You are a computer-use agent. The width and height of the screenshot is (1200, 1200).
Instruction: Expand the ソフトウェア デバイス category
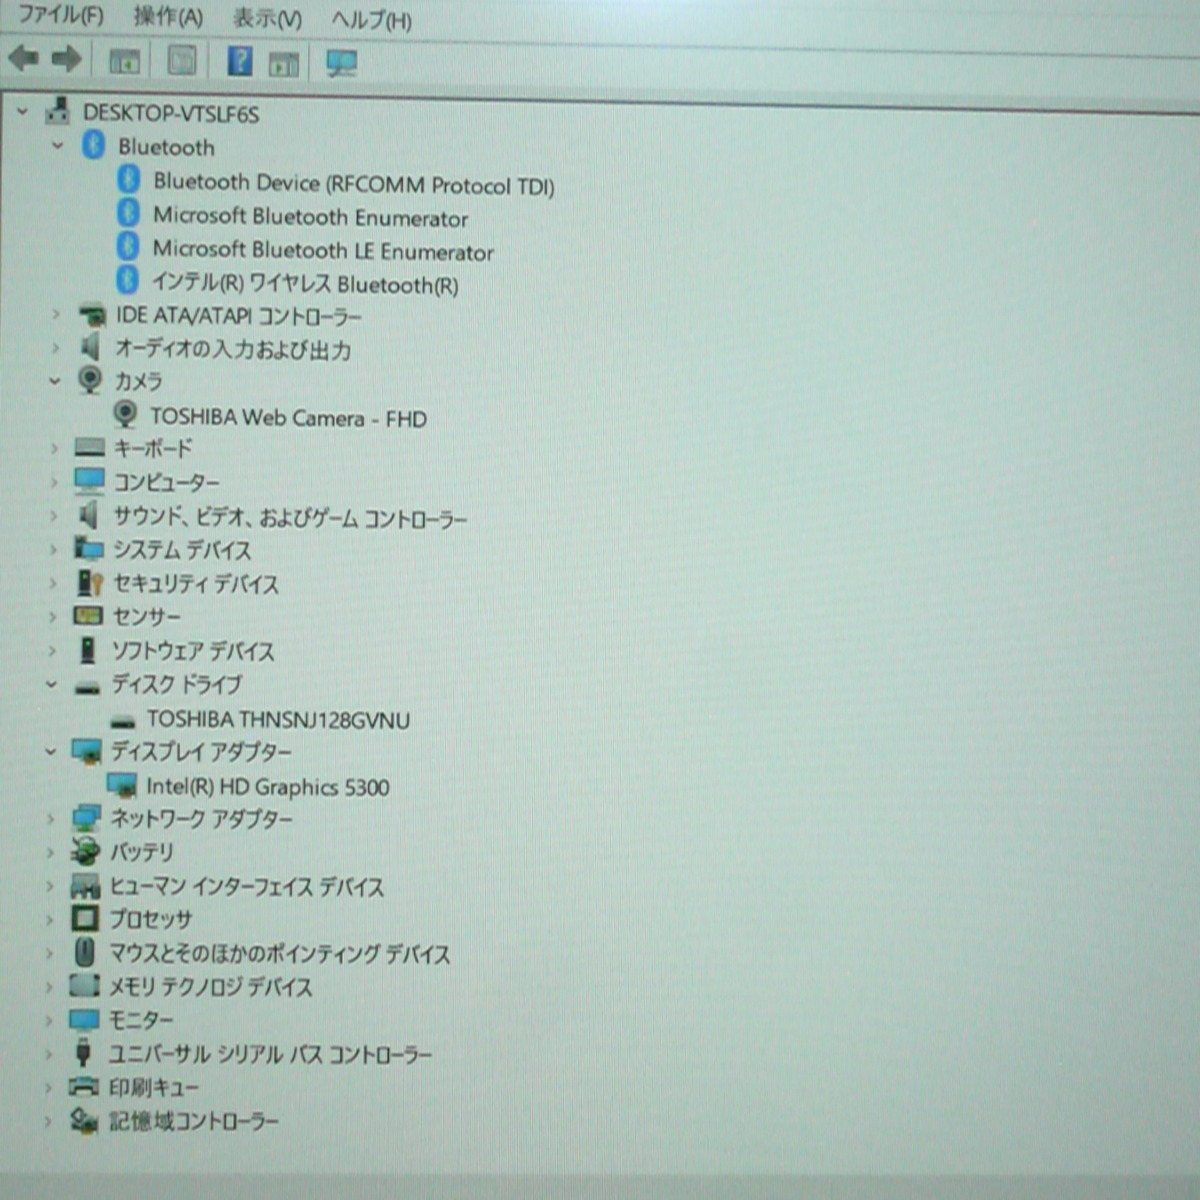coord(53,650)
